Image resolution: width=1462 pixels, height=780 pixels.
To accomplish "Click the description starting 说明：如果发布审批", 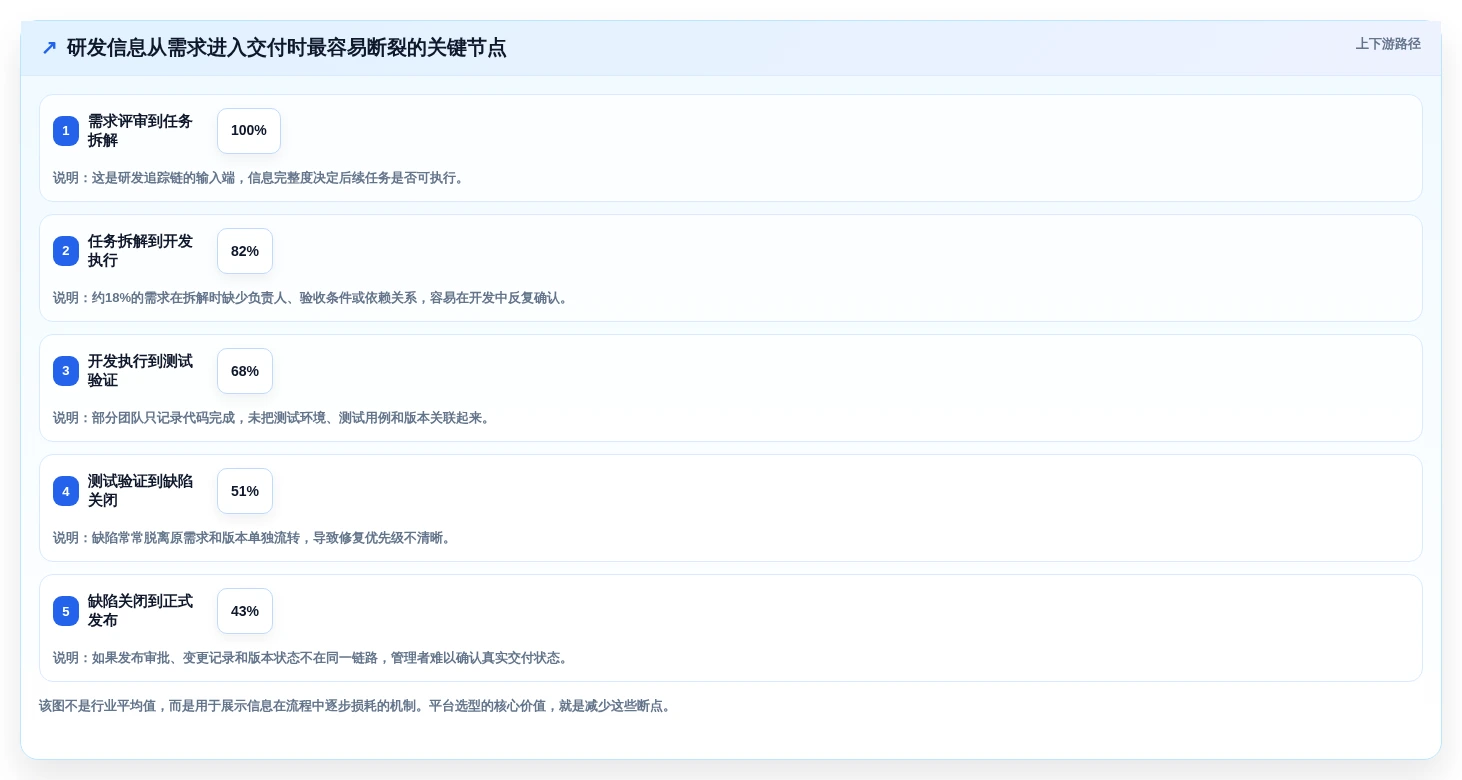I will pyautogui.click(x=312, y=658).
